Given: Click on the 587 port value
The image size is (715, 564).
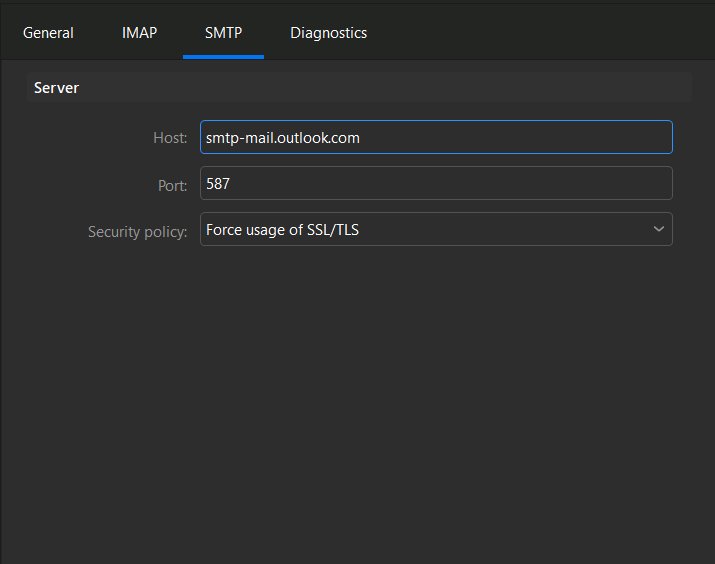Looking at the screenshot, I should (x=218, y=184).
